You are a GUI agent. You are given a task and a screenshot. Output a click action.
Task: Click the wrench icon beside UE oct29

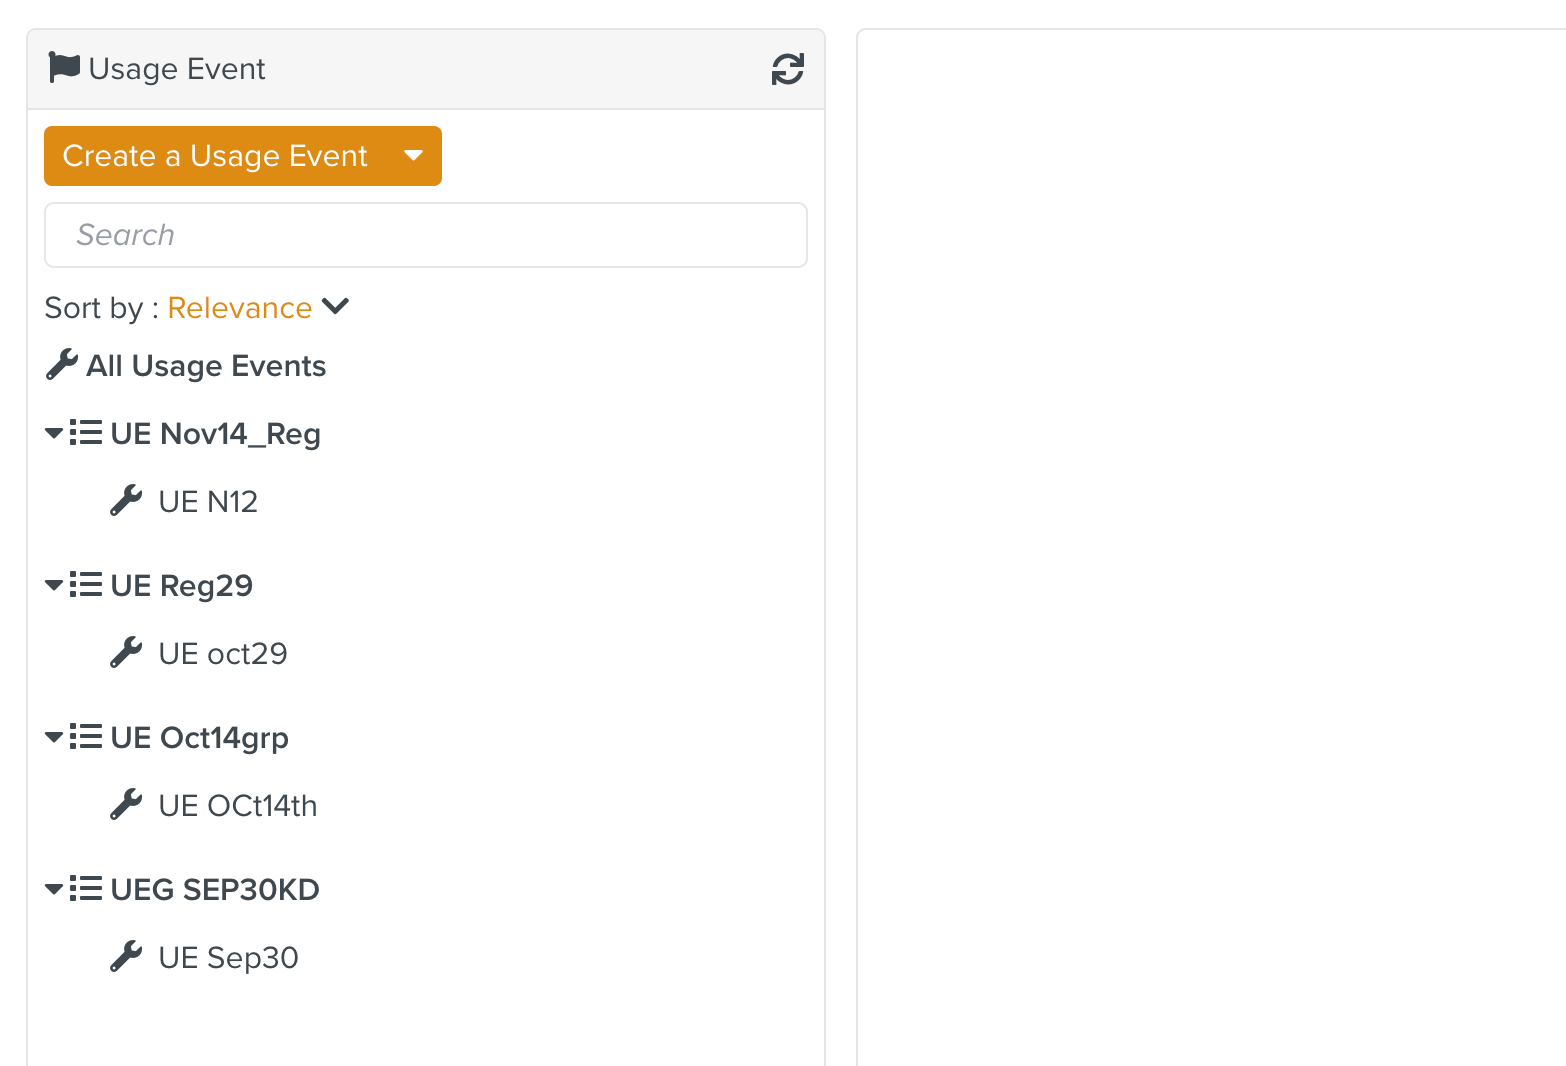tap(126, 652)
